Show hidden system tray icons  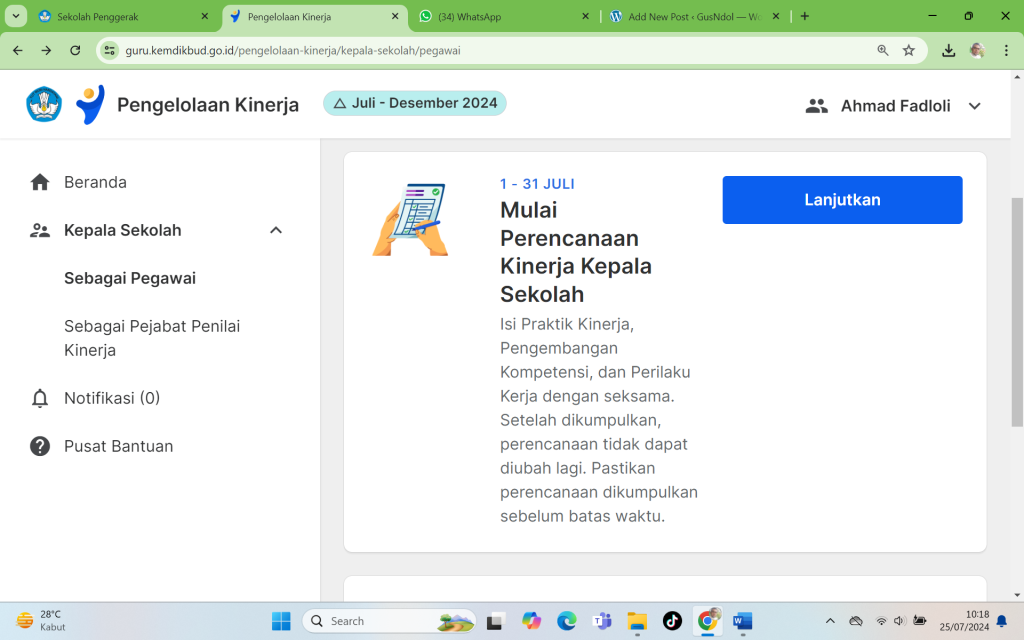(x=829, y=621)
